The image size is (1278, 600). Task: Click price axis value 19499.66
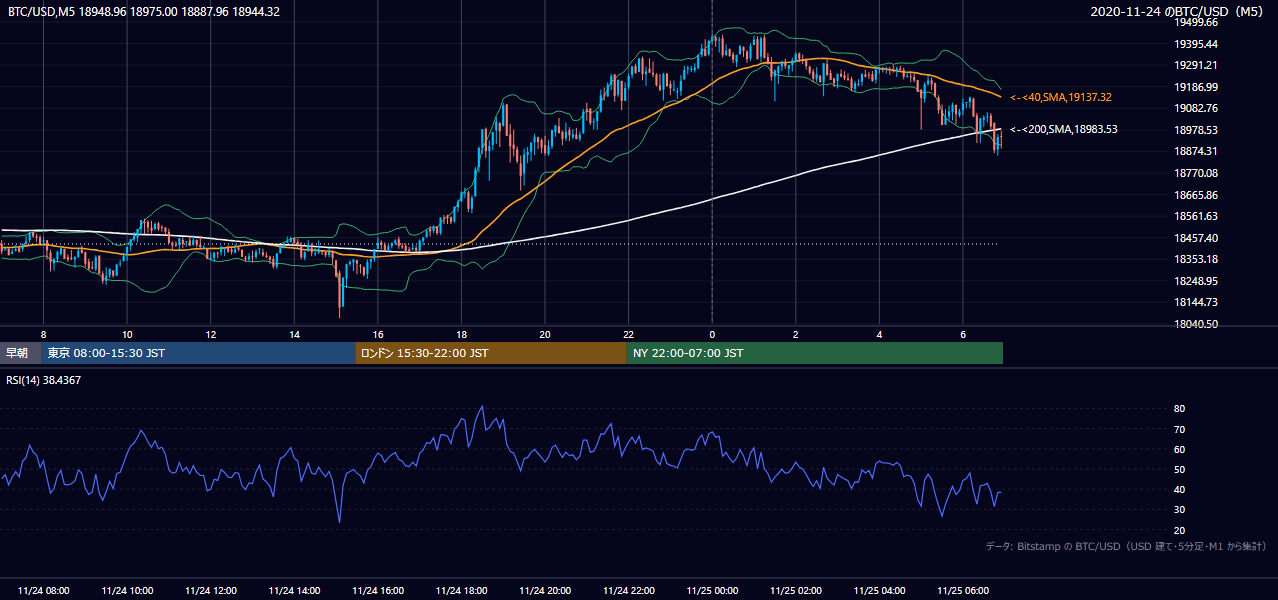point(1197,22)
